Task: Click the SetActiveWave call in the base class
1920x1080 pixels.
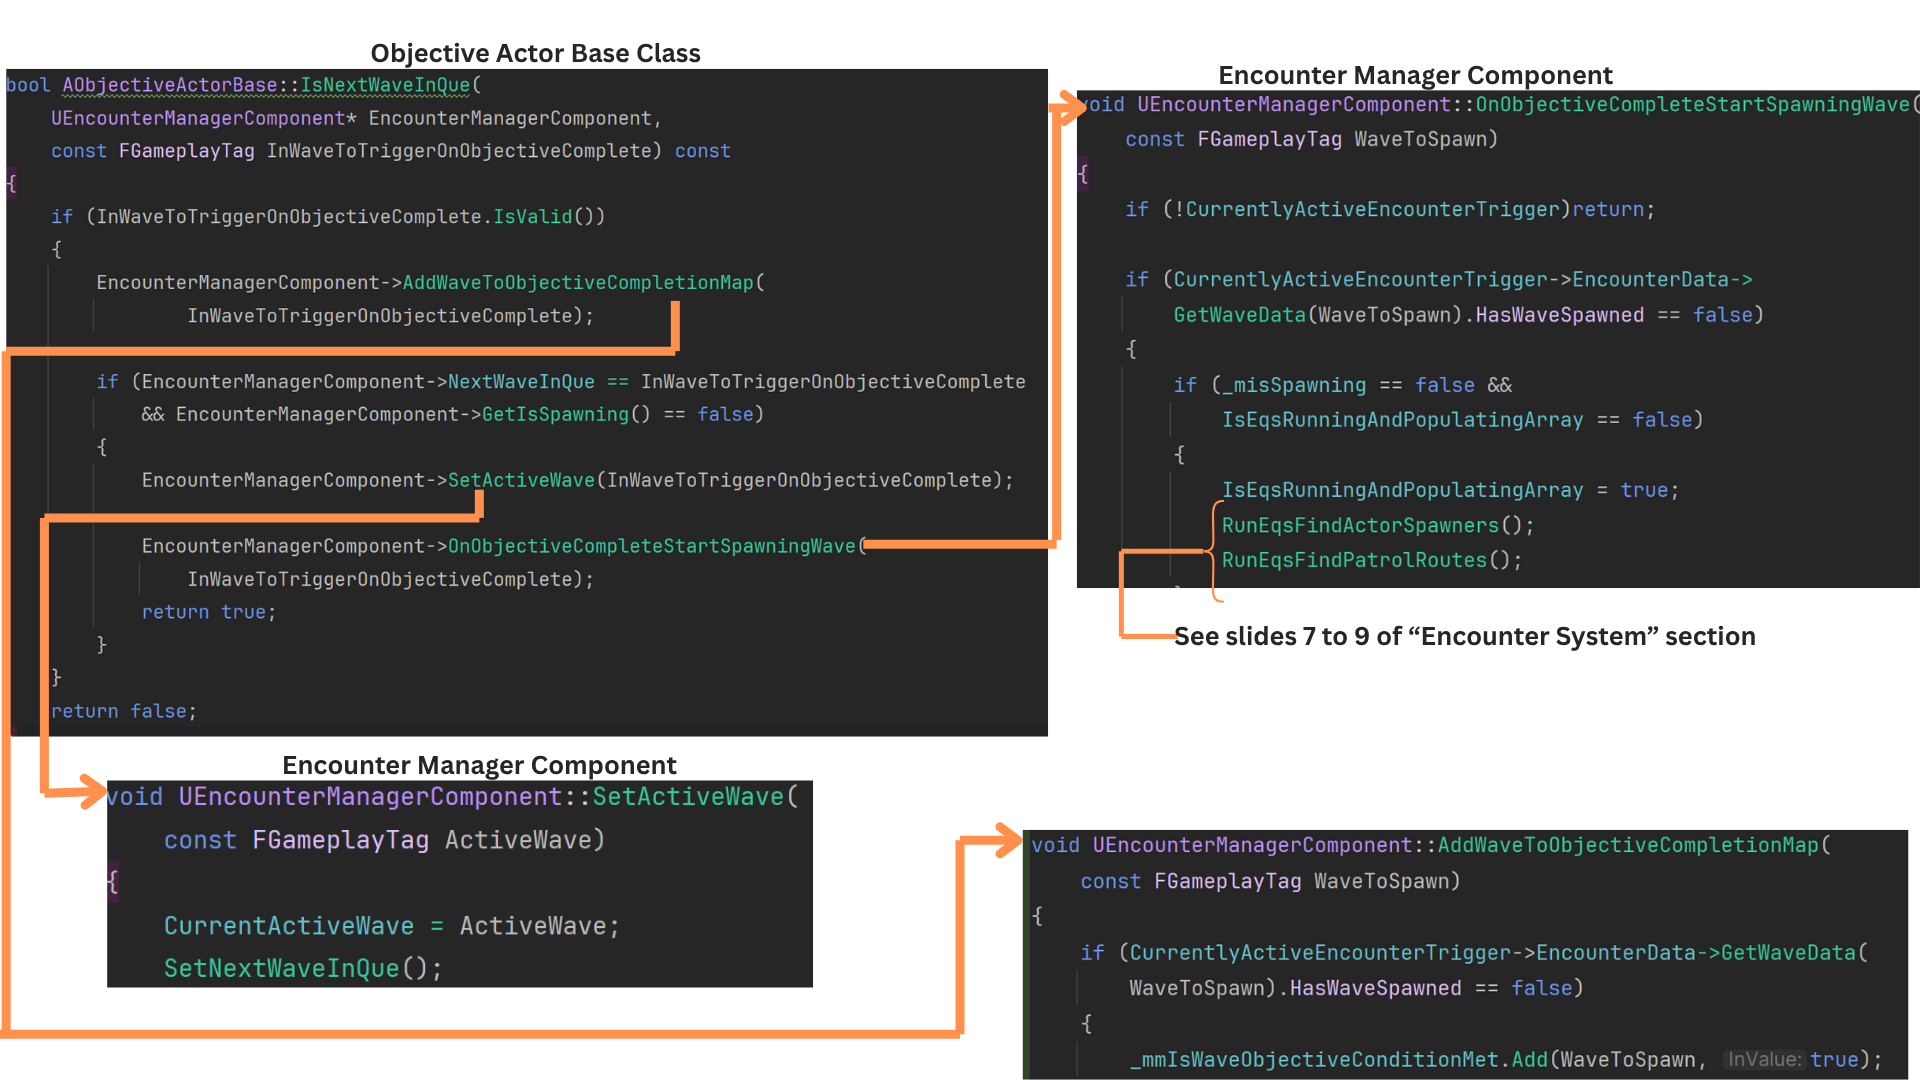Action: (520, 480)
